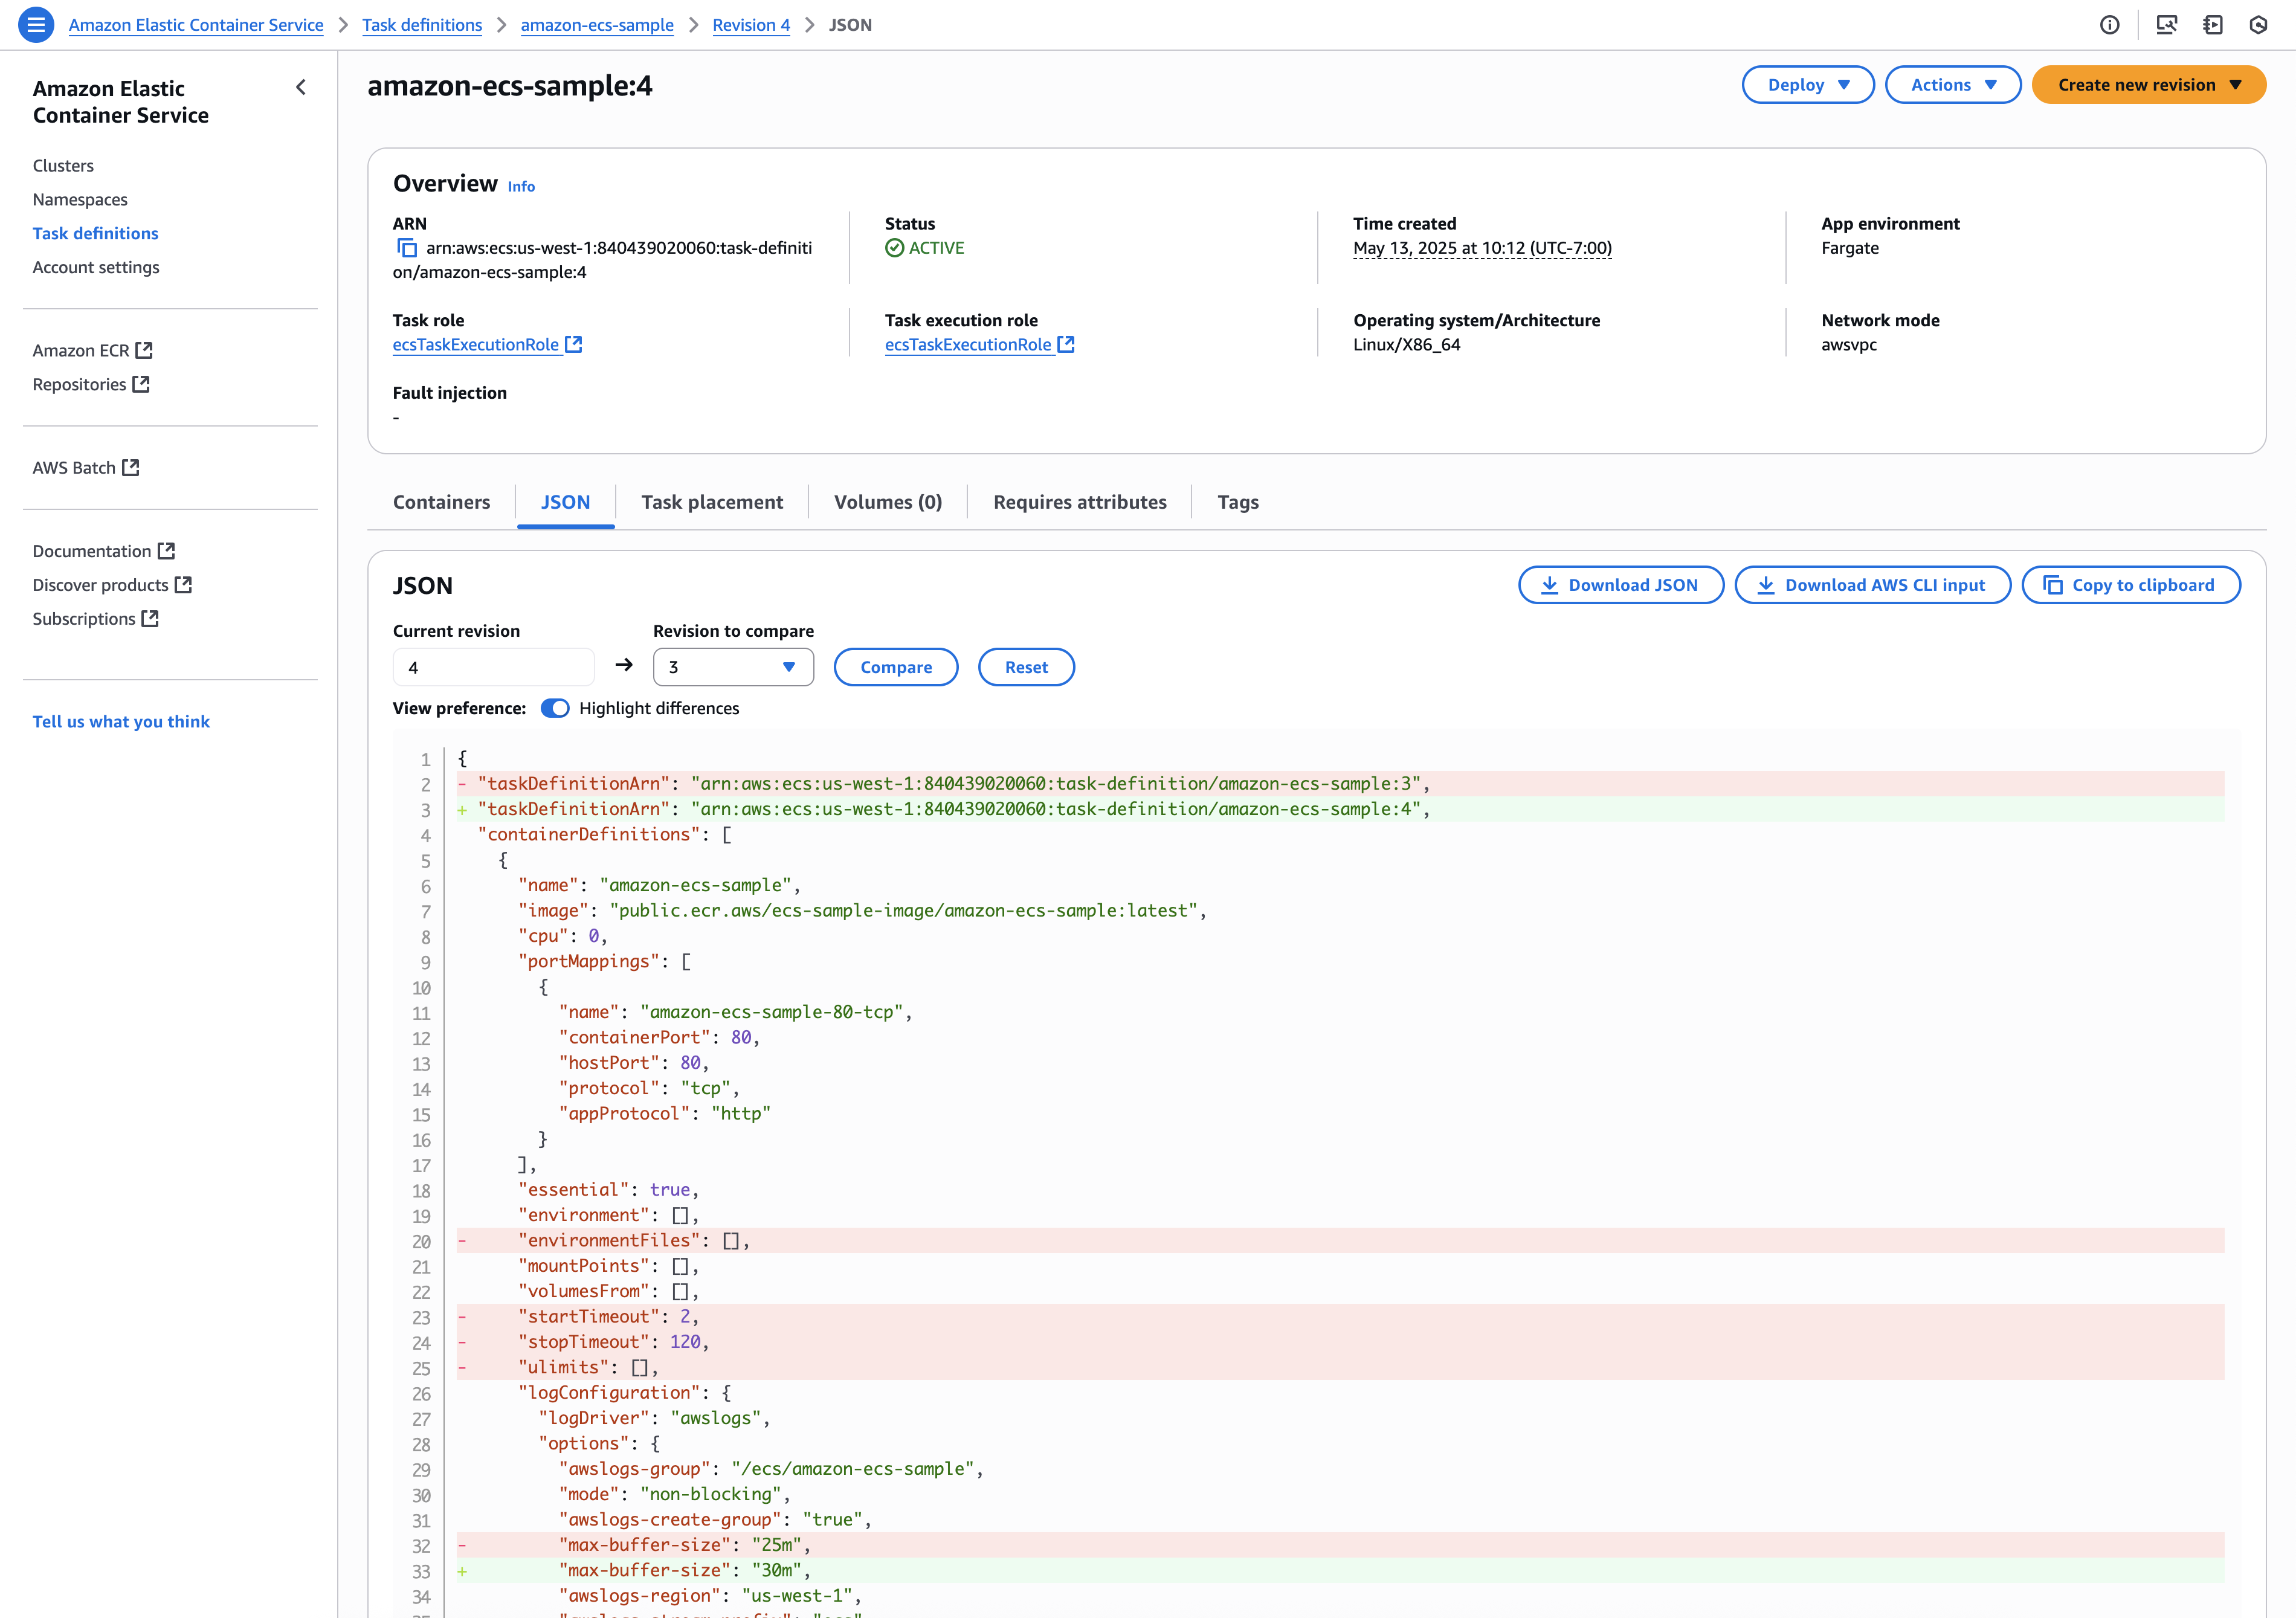Open Discover products external link

click(x=112, y=585)
